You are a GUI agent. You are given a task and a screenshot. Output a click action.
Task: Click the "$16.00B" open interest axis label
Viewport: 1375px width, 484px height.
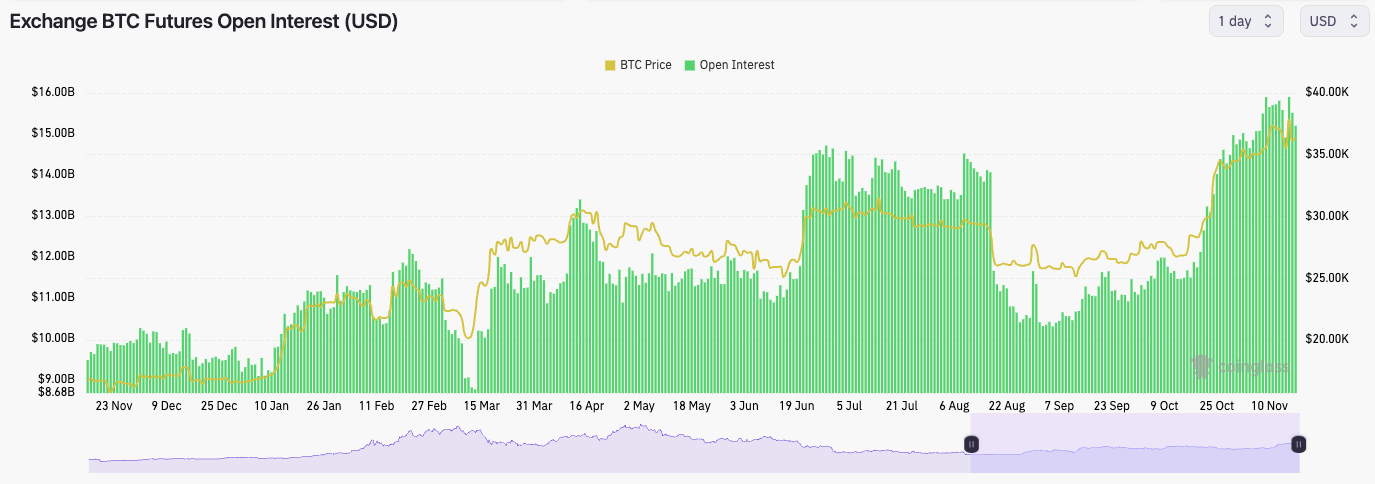tap(53, 92)
